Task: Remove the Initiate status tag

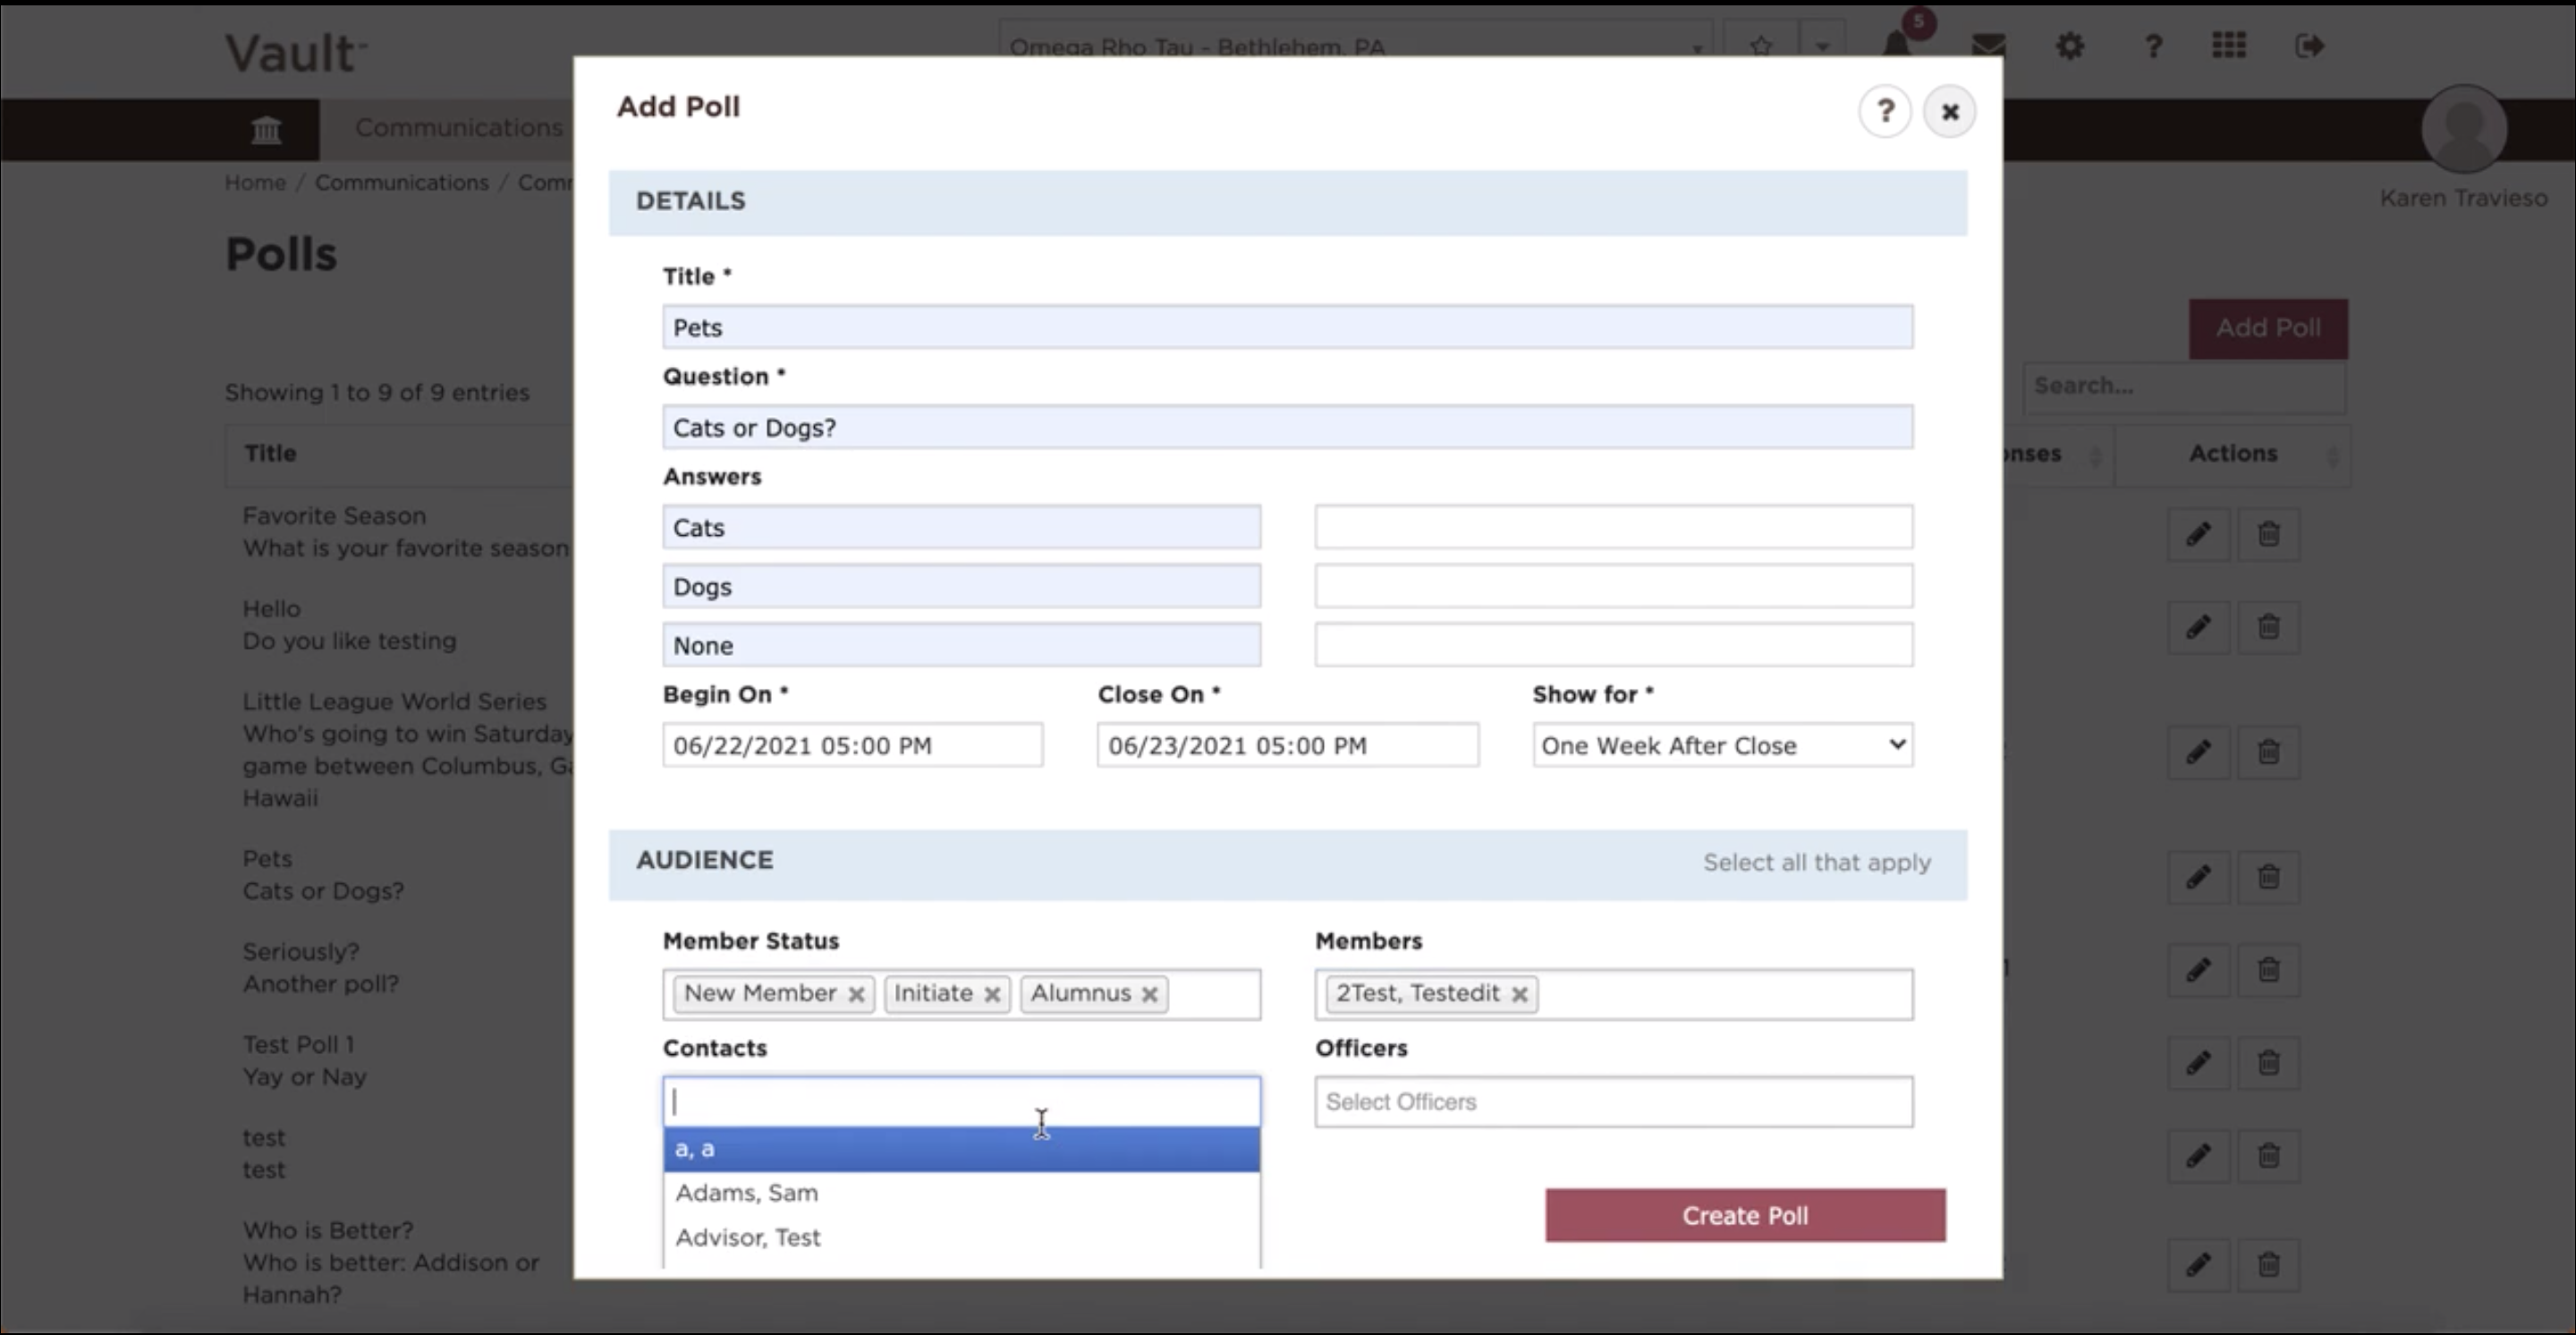Action: pos(992,994)
